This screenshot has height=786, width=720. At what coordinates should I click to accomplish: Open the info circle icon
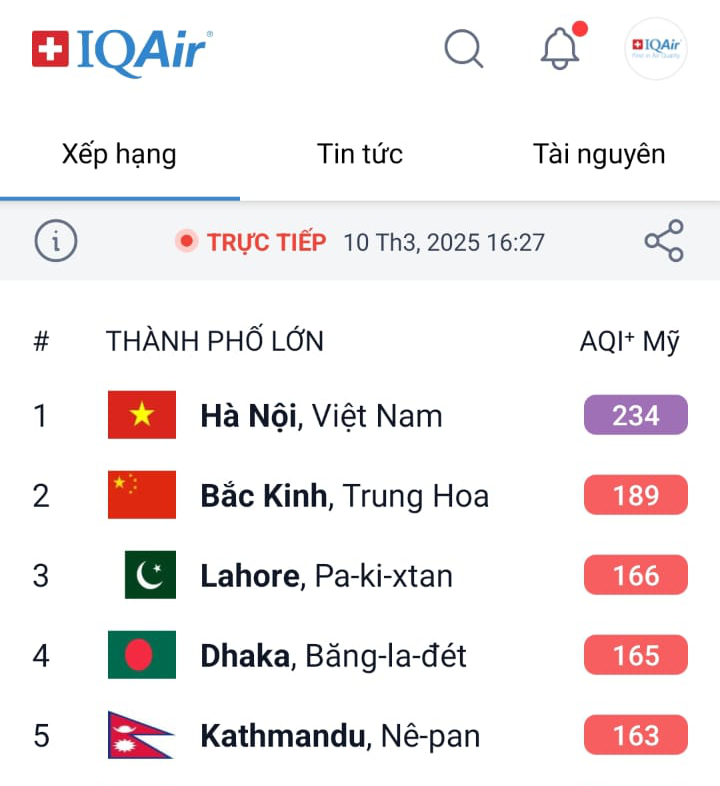point(56,241)
